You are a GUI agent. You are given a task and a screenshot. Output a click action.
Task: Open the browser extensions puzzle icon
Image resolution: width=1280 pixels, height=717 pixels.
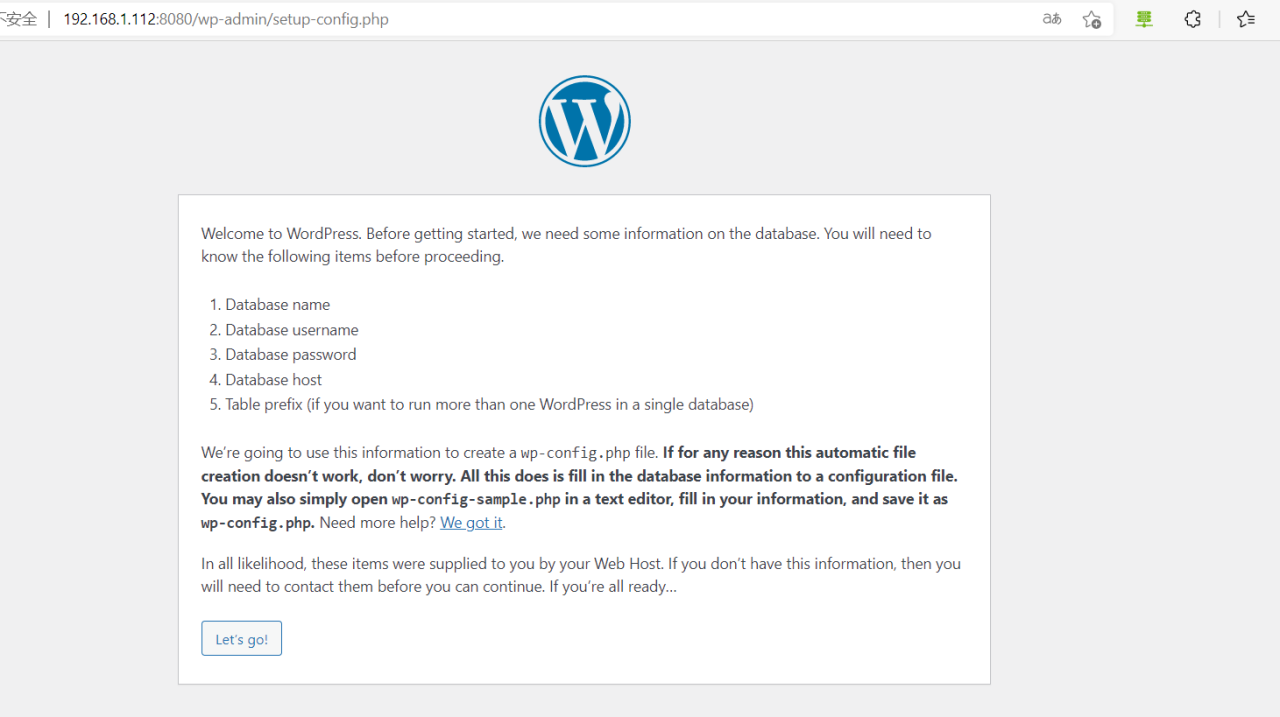(x=1192, y=19)
